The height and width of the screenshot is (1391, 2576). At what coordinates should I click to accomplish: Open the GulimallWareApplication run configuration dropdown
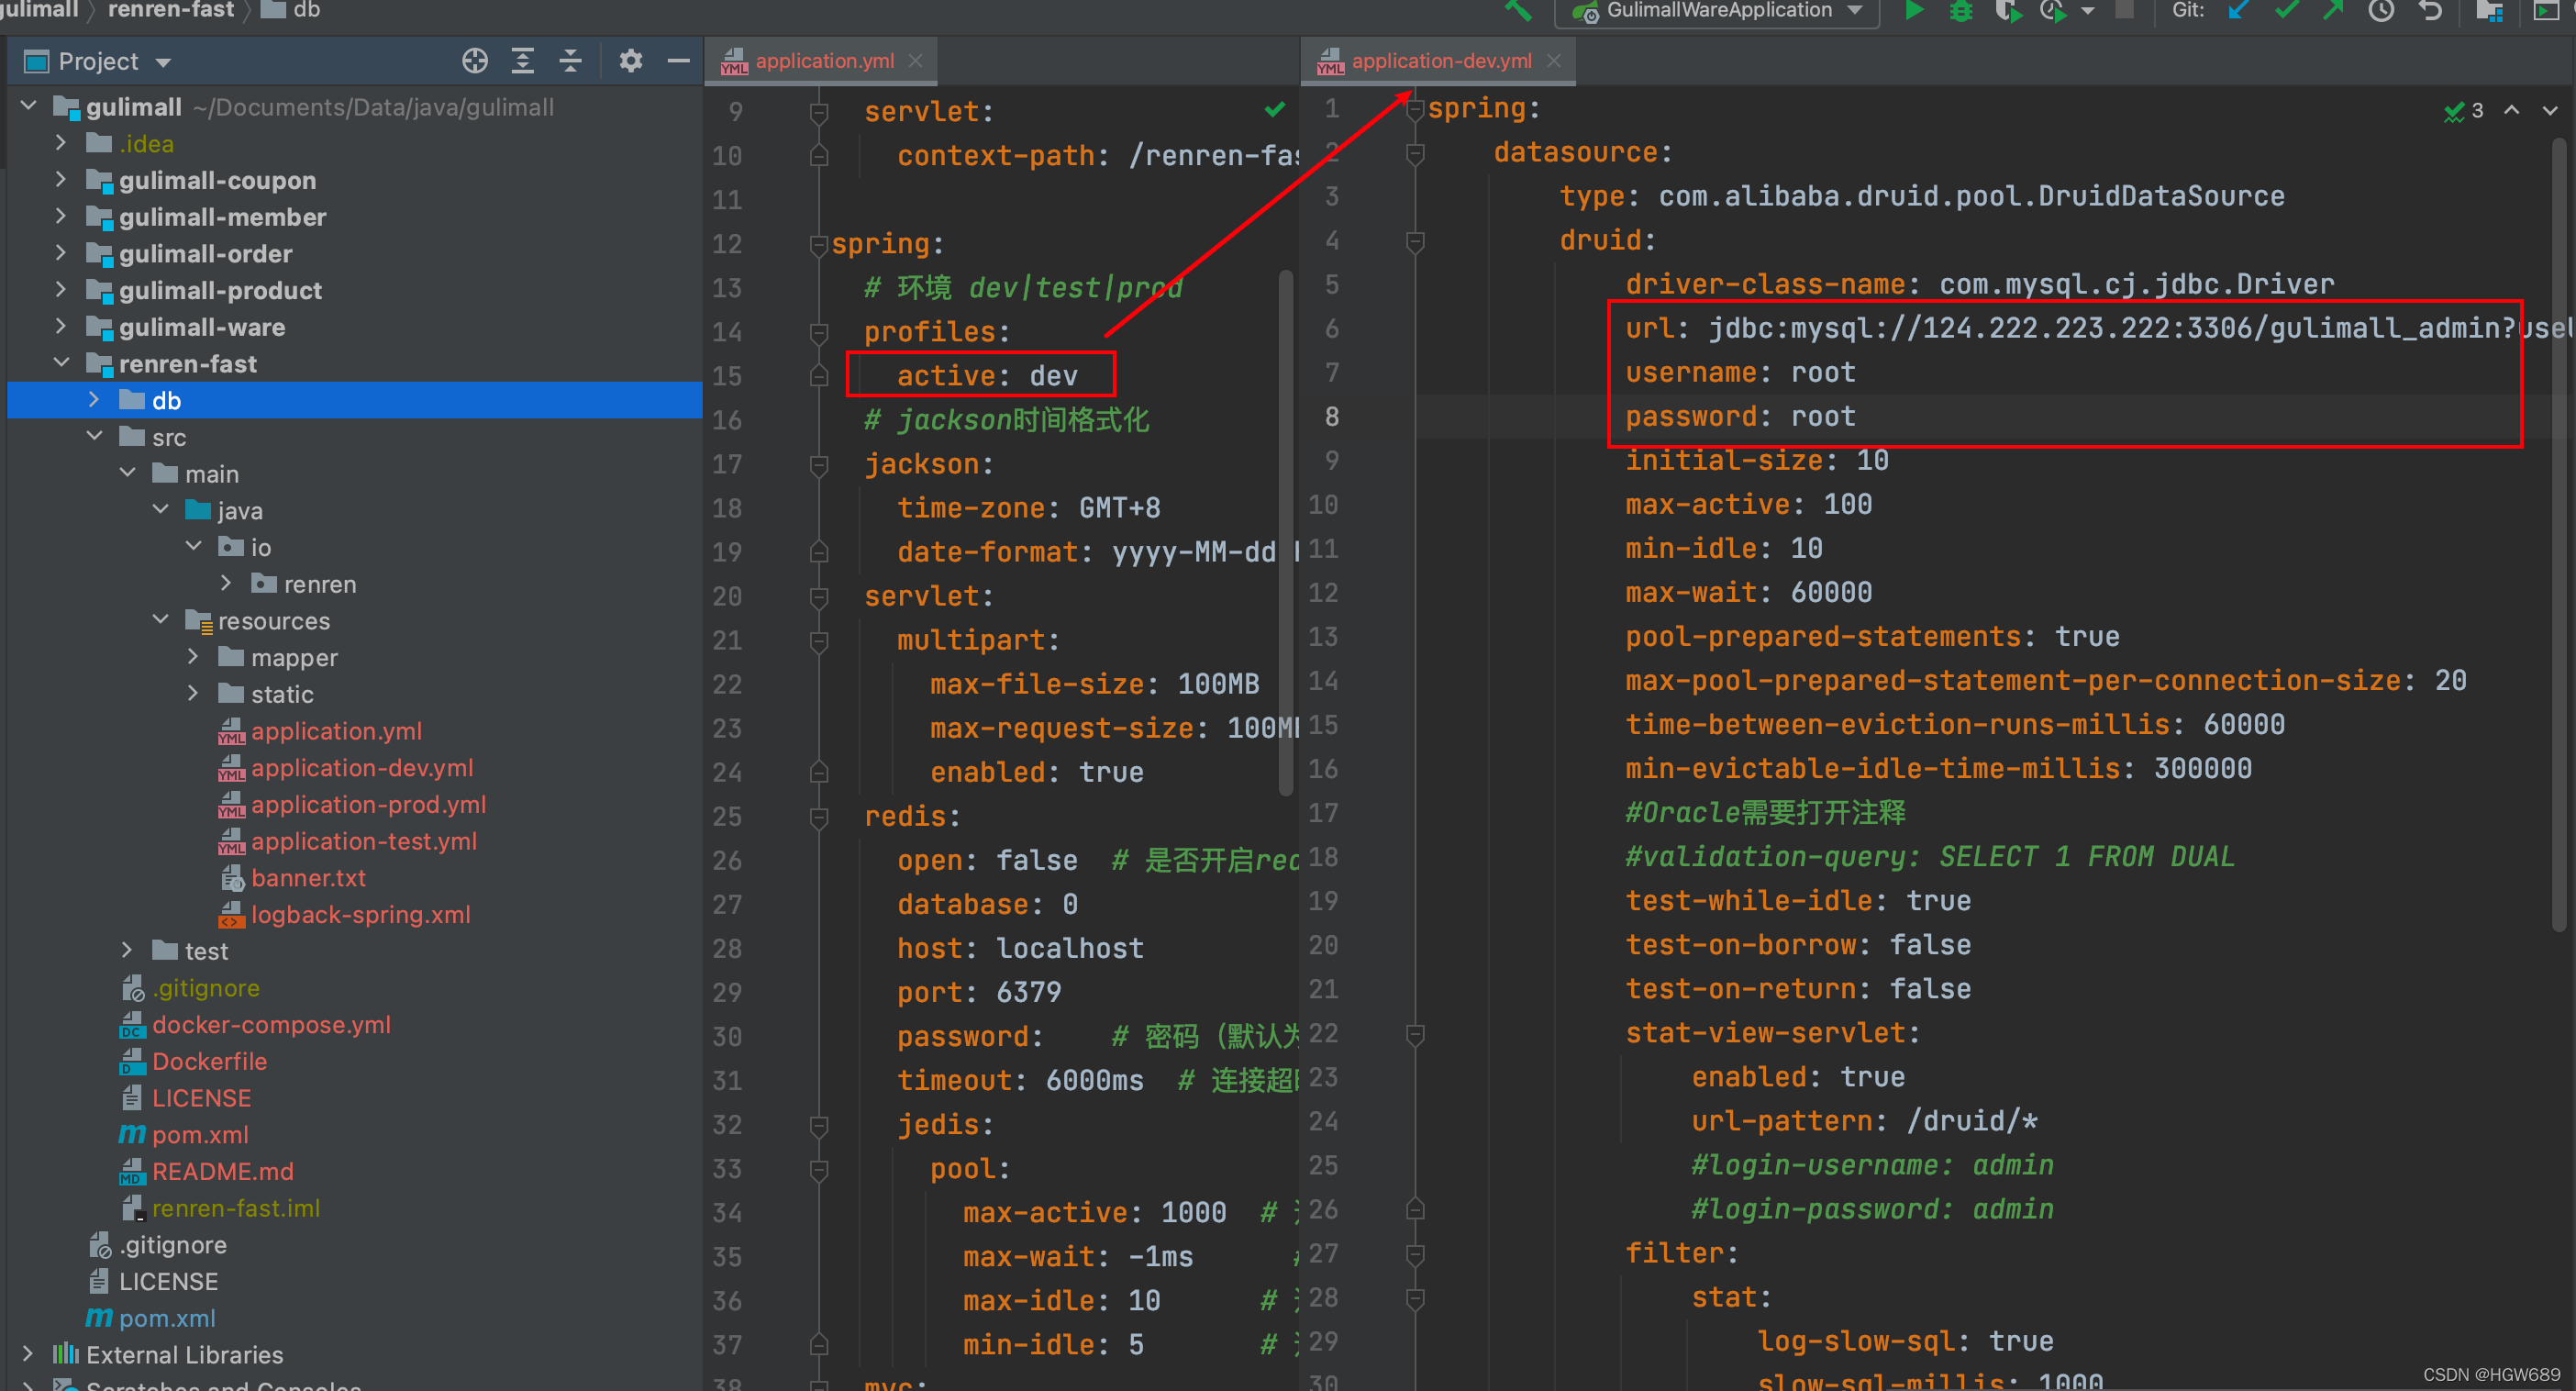coord(1717,11)
